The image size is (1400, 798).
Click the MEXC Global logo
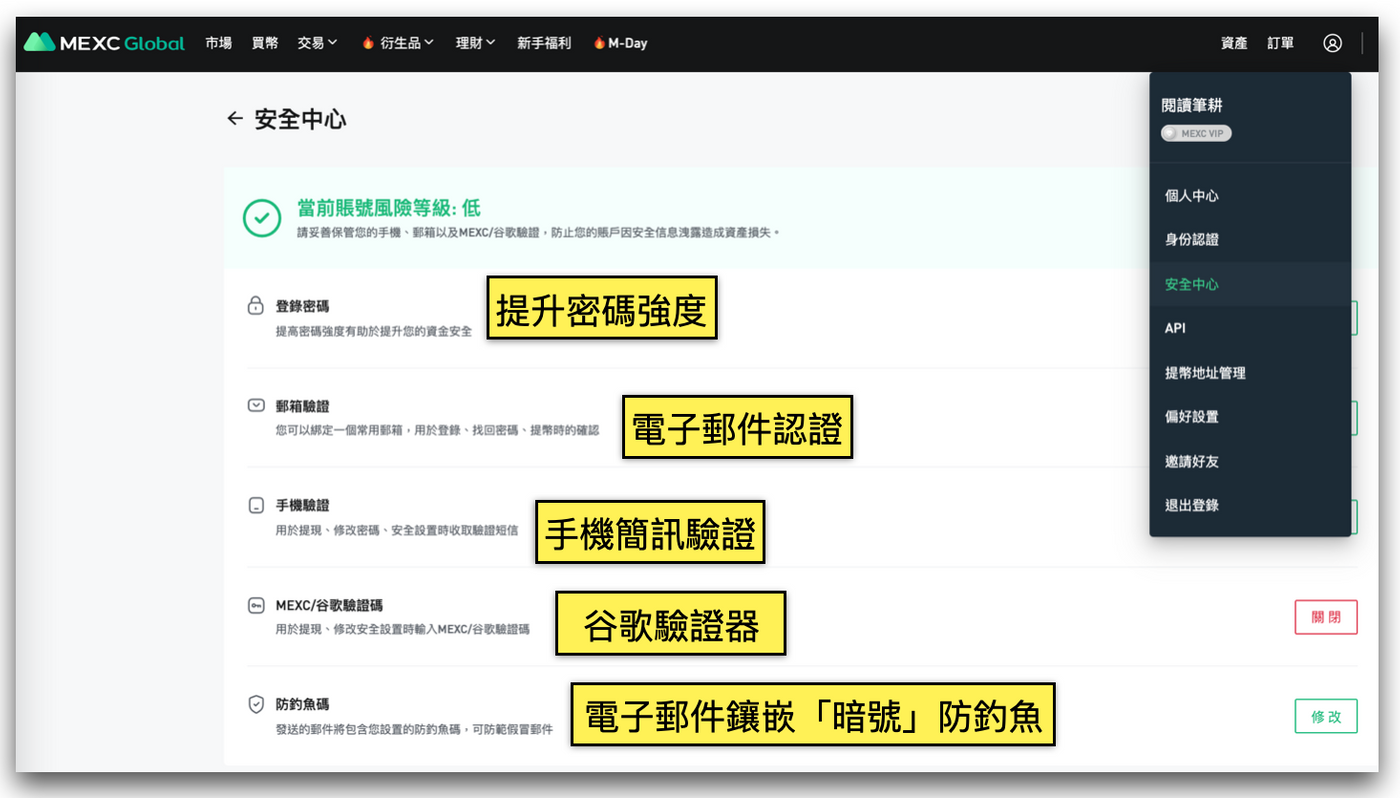click(103, 43)
